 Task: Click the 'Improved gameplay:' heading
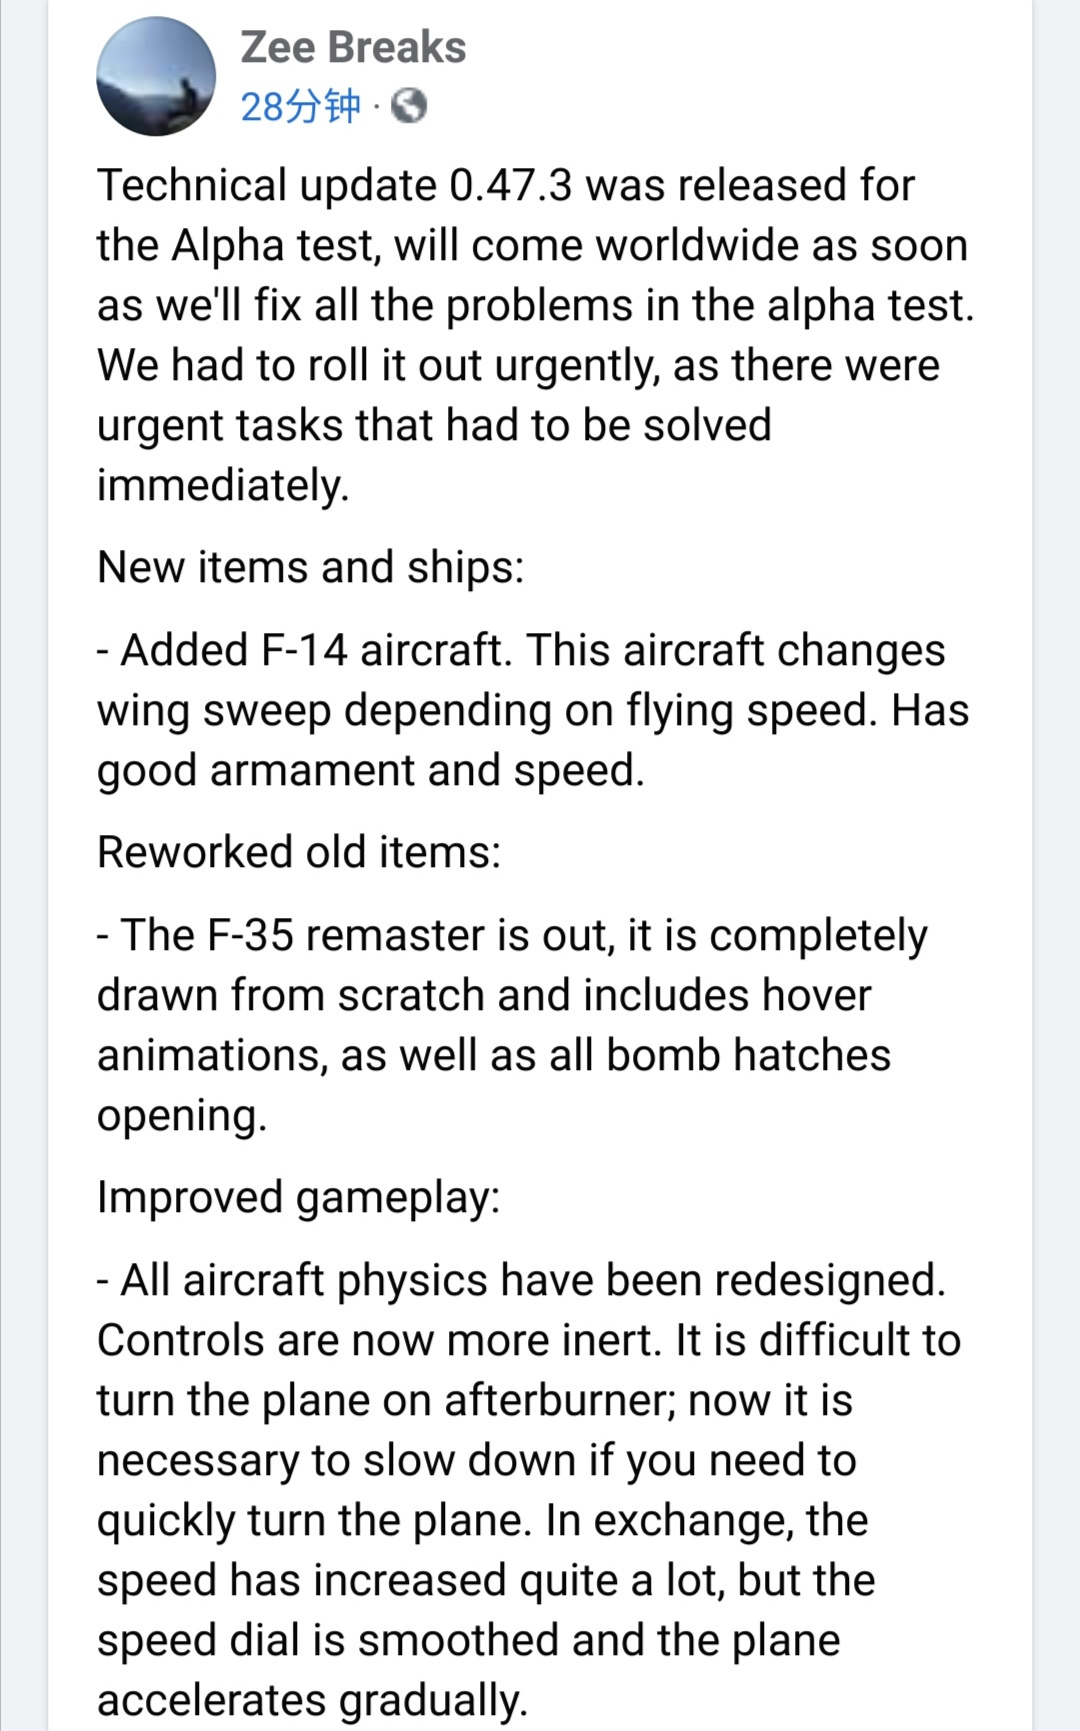pos(298,1197)
